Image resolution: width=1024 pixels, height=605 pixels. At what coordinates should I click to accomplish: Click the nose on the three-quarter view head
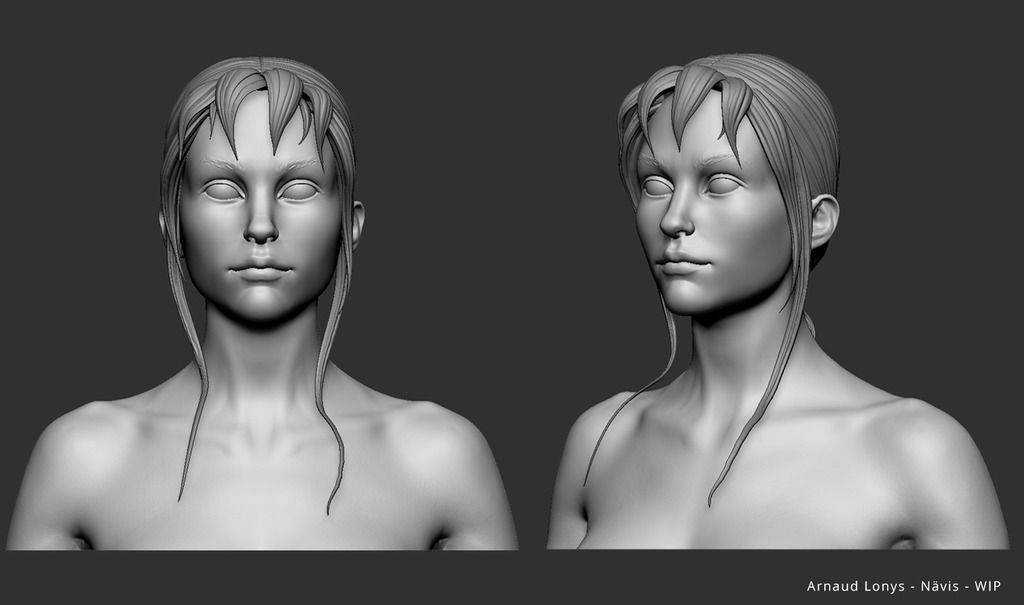pyautogui.click(x=676, y=220)
